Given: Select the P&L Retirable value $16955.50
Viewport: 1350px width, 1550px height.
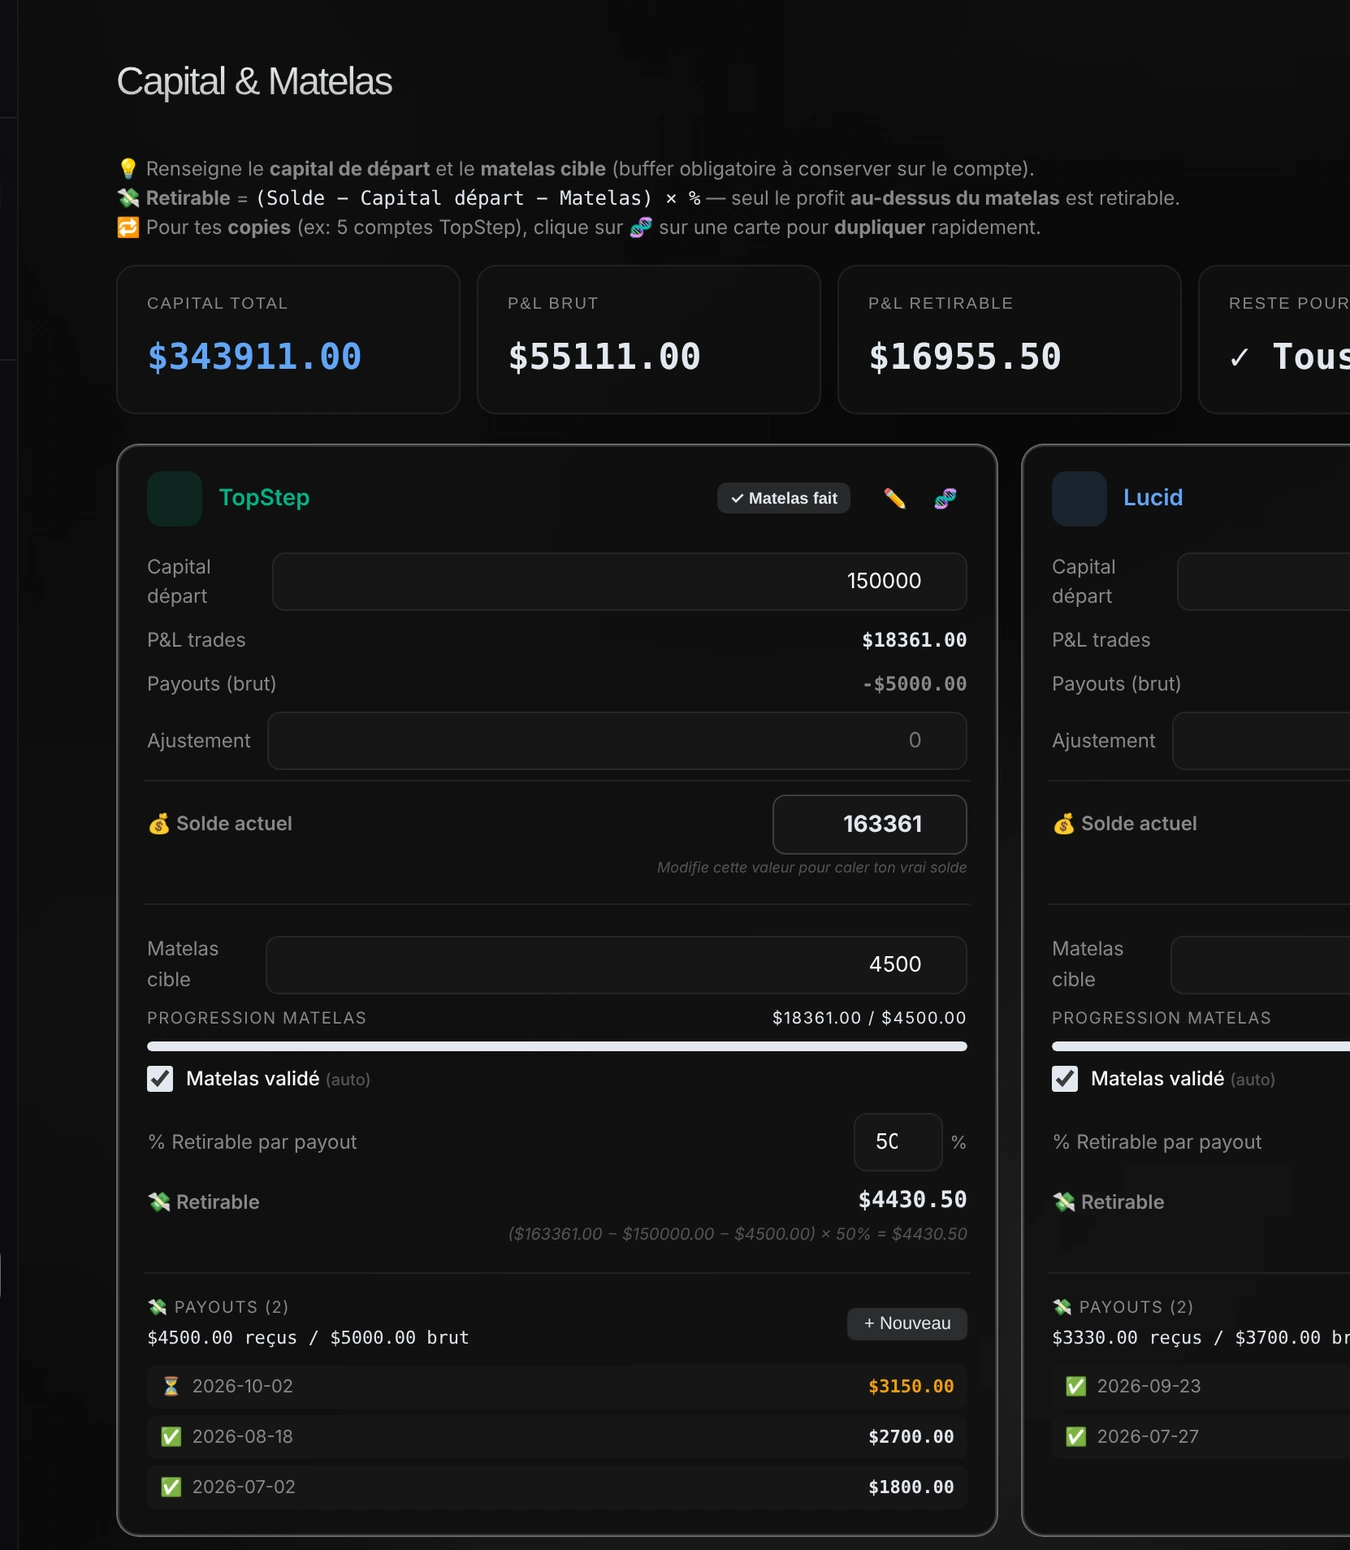Looking at the screenshot, I should pos(965,357).
